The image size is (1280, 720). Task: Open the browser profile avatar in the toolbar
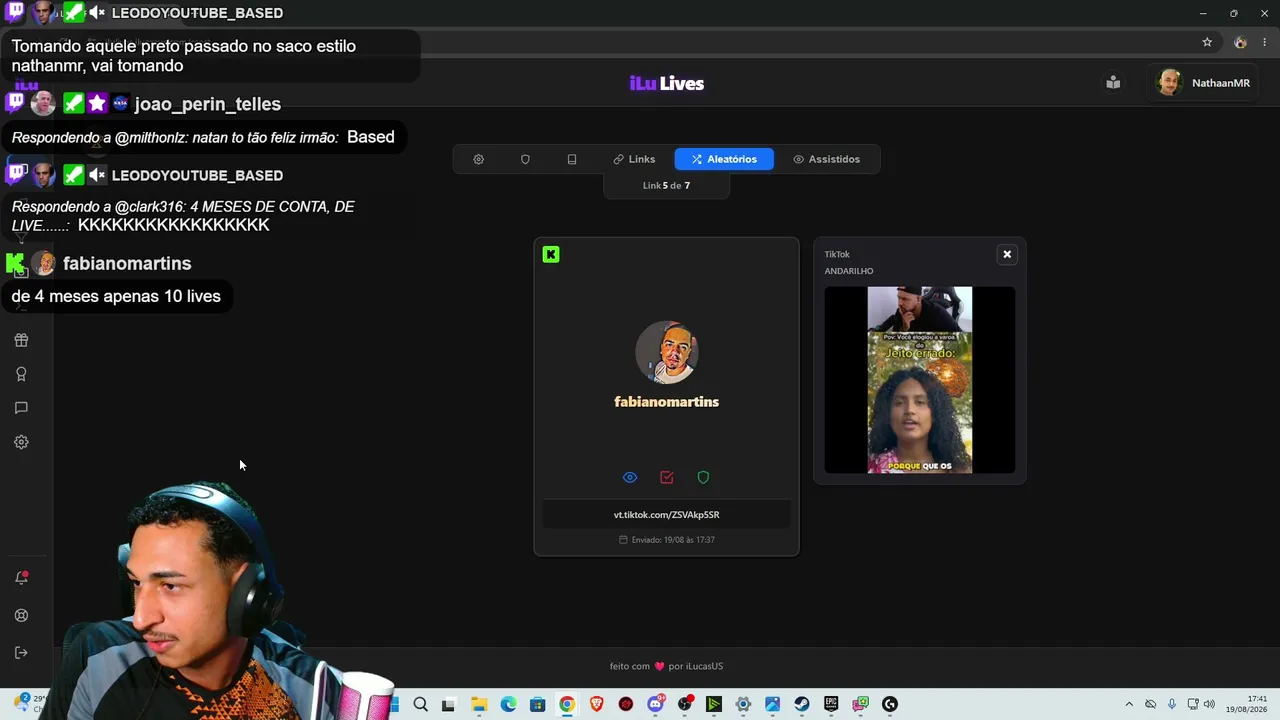coord(1240,42)
